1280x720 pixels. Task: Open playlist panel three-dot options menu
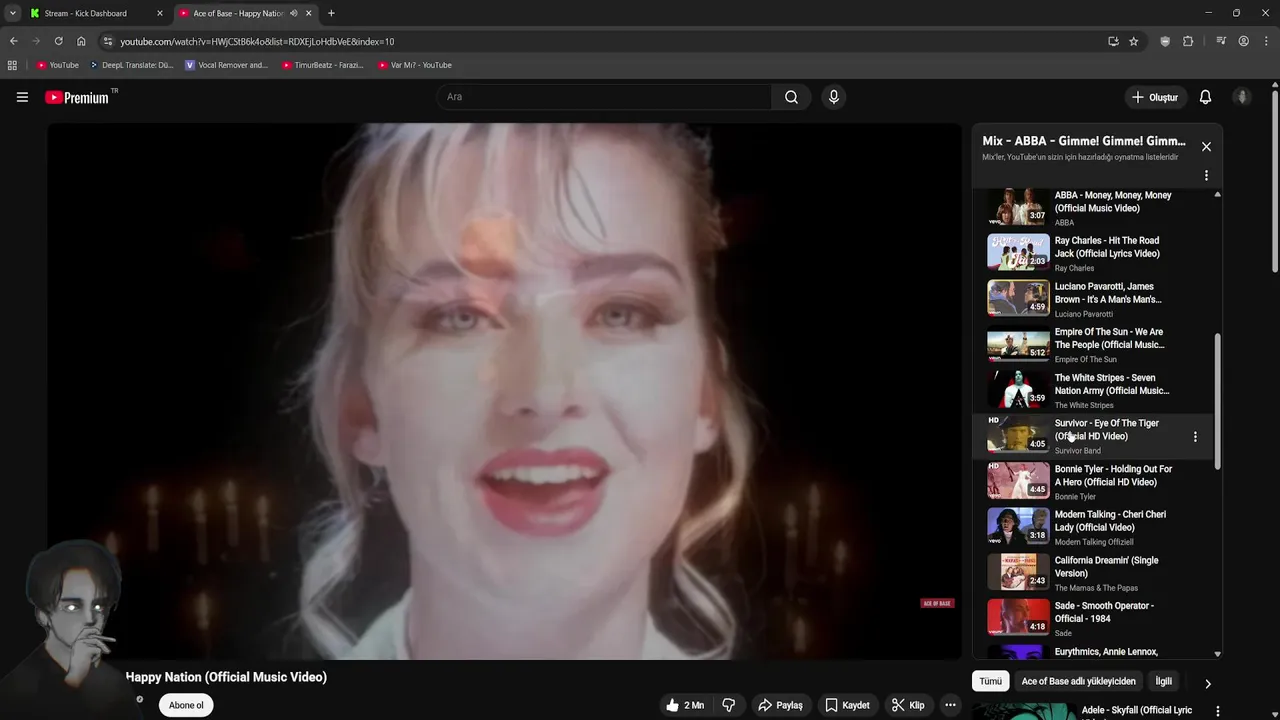click(x=1206, y=175)
